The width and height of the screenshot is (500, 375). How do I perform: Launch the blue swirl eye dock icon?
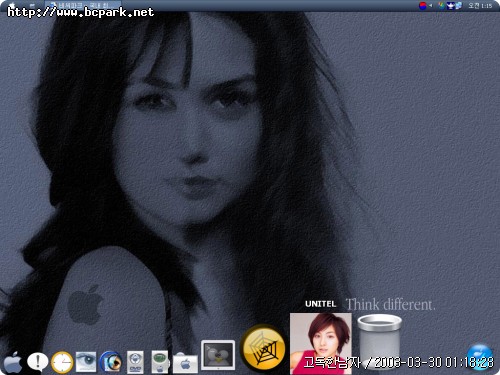[x=111, y=362]
